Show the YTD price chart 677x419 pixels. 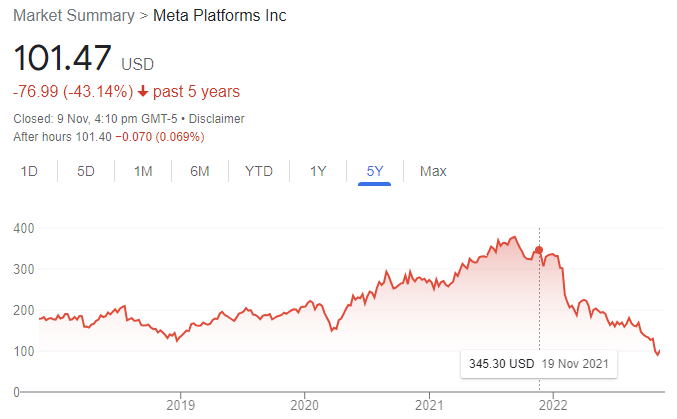click(x=259, y=171)
